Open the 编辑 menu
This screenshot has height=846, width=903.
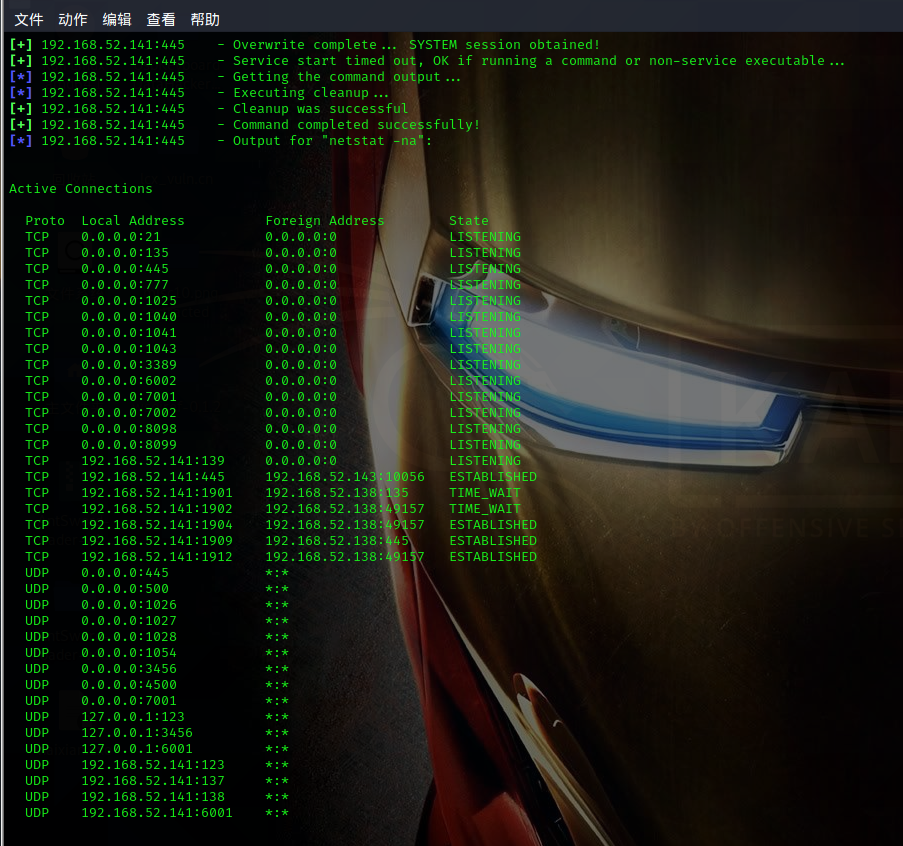point(117,20)
